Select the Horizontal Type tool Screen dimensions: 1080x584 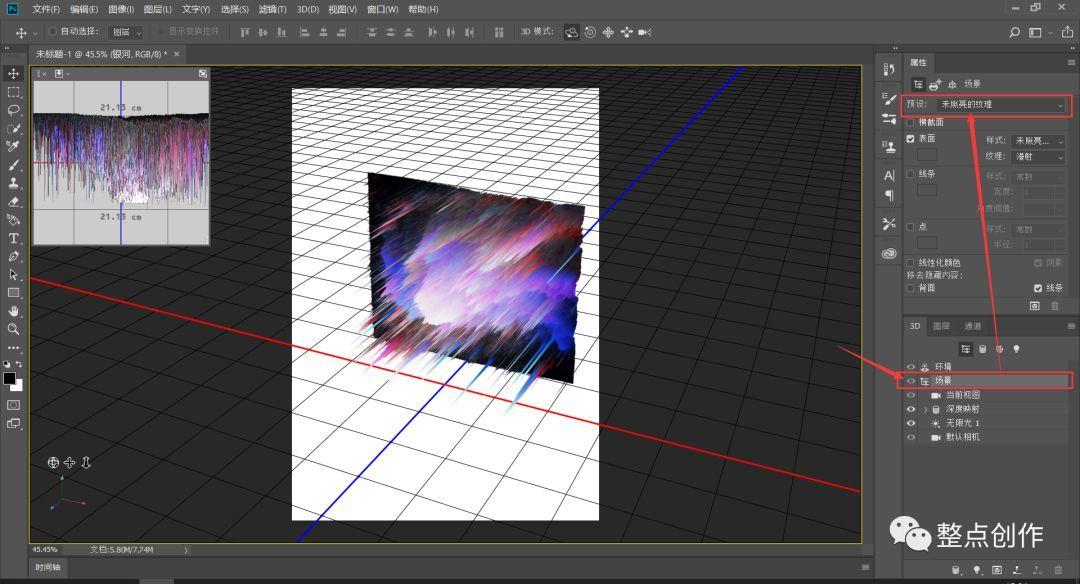coord(13,238)
